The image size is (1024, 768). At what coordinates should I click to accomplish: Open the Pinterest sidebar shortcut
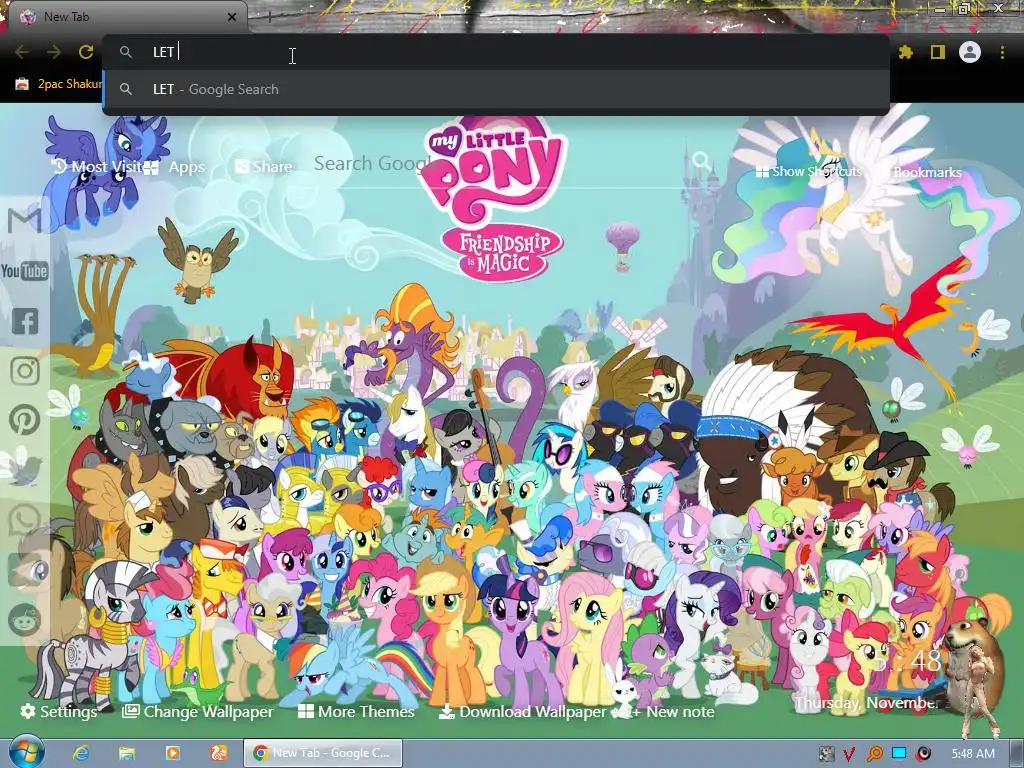[25, 420]
